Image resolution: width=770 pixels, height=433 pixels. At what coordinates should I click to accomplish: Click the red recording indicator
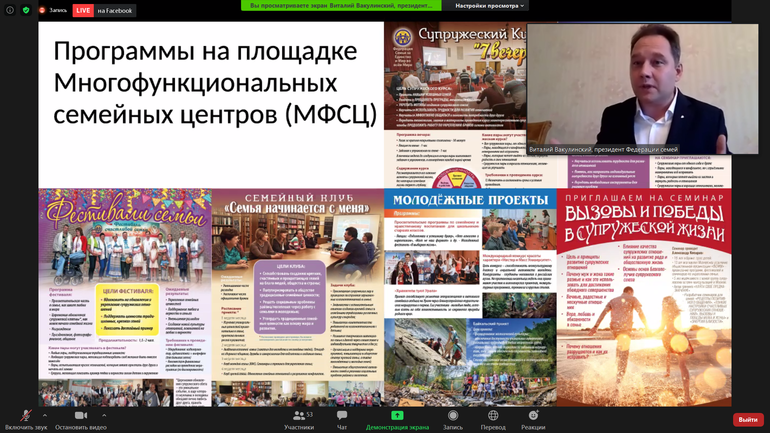tap(42, 10)
